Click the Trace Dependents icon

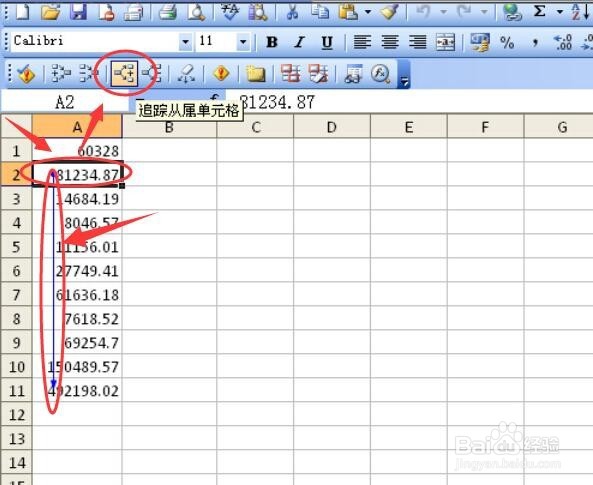point(124,73)
